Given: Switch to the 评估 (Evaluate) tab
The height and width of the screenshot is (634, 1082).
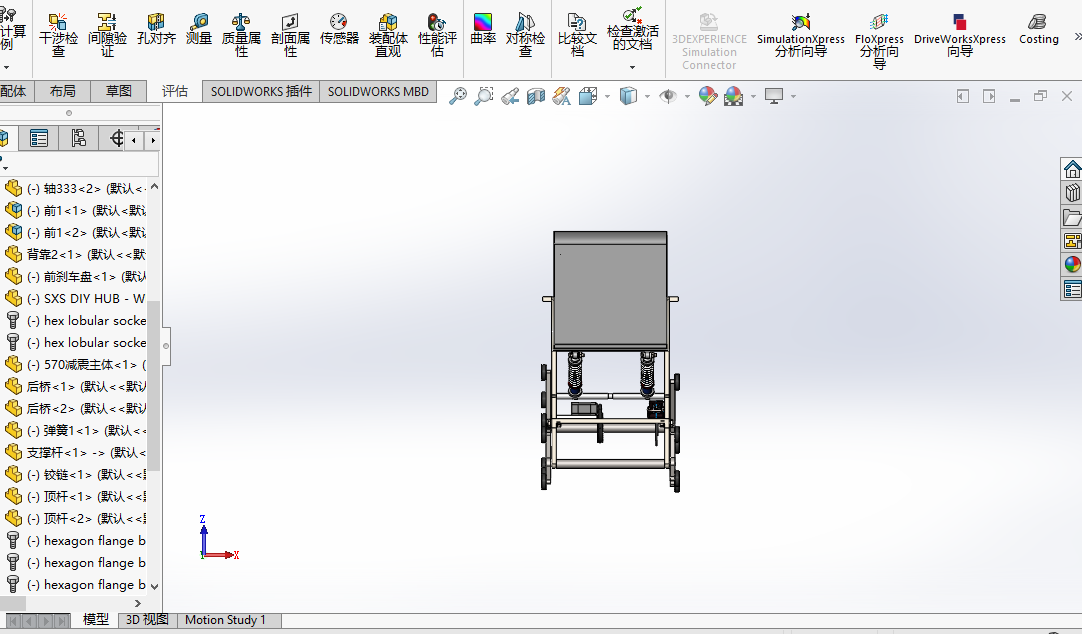Looking at the screenshot, I should click(175, 91).
